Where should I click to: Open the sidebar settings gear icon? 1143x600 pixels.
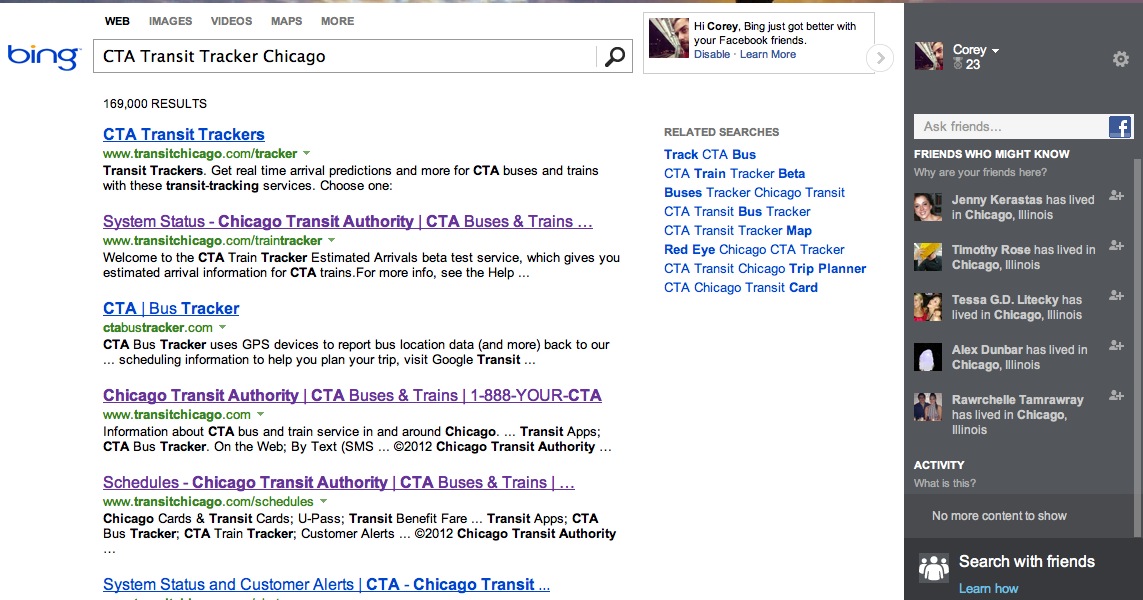click(1120, 58)
